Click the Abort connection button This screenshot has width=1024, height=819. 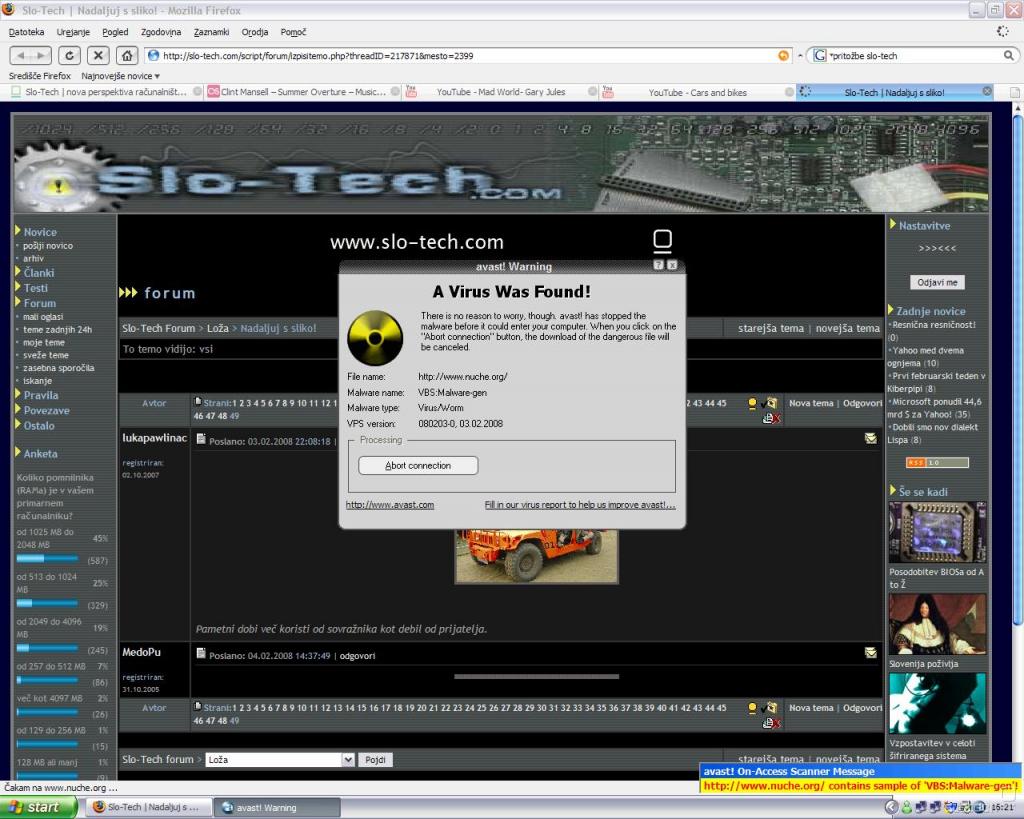[418, 465]
